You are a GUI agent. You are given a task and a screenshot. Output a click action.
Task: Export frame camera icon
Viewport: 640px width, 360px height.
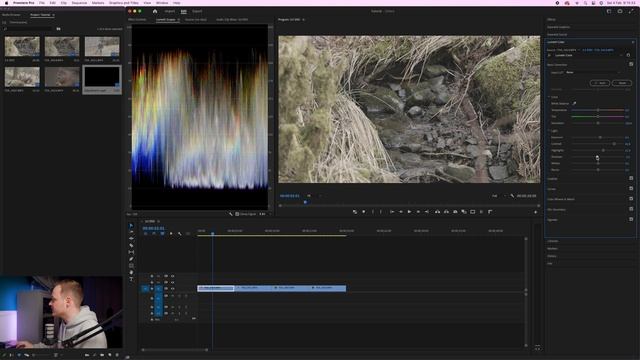click(455, 212)
